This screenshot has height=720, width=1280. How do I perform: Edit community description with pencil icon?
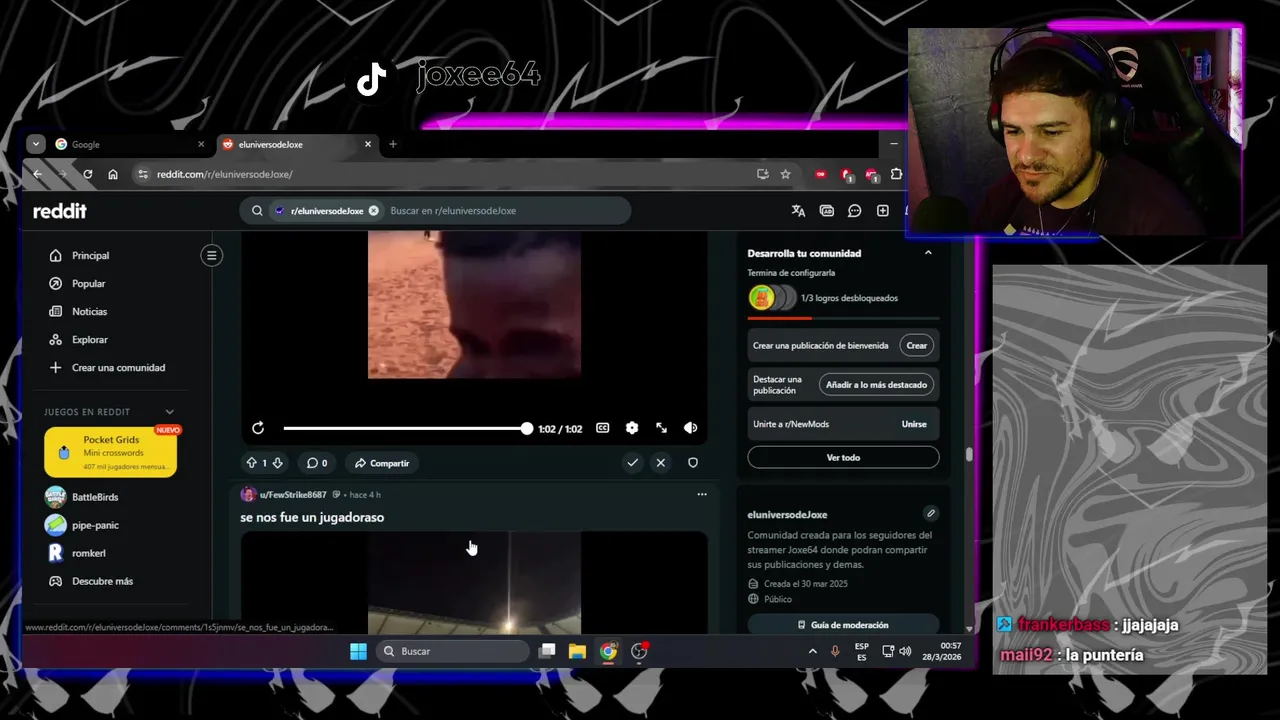point(931,513)
